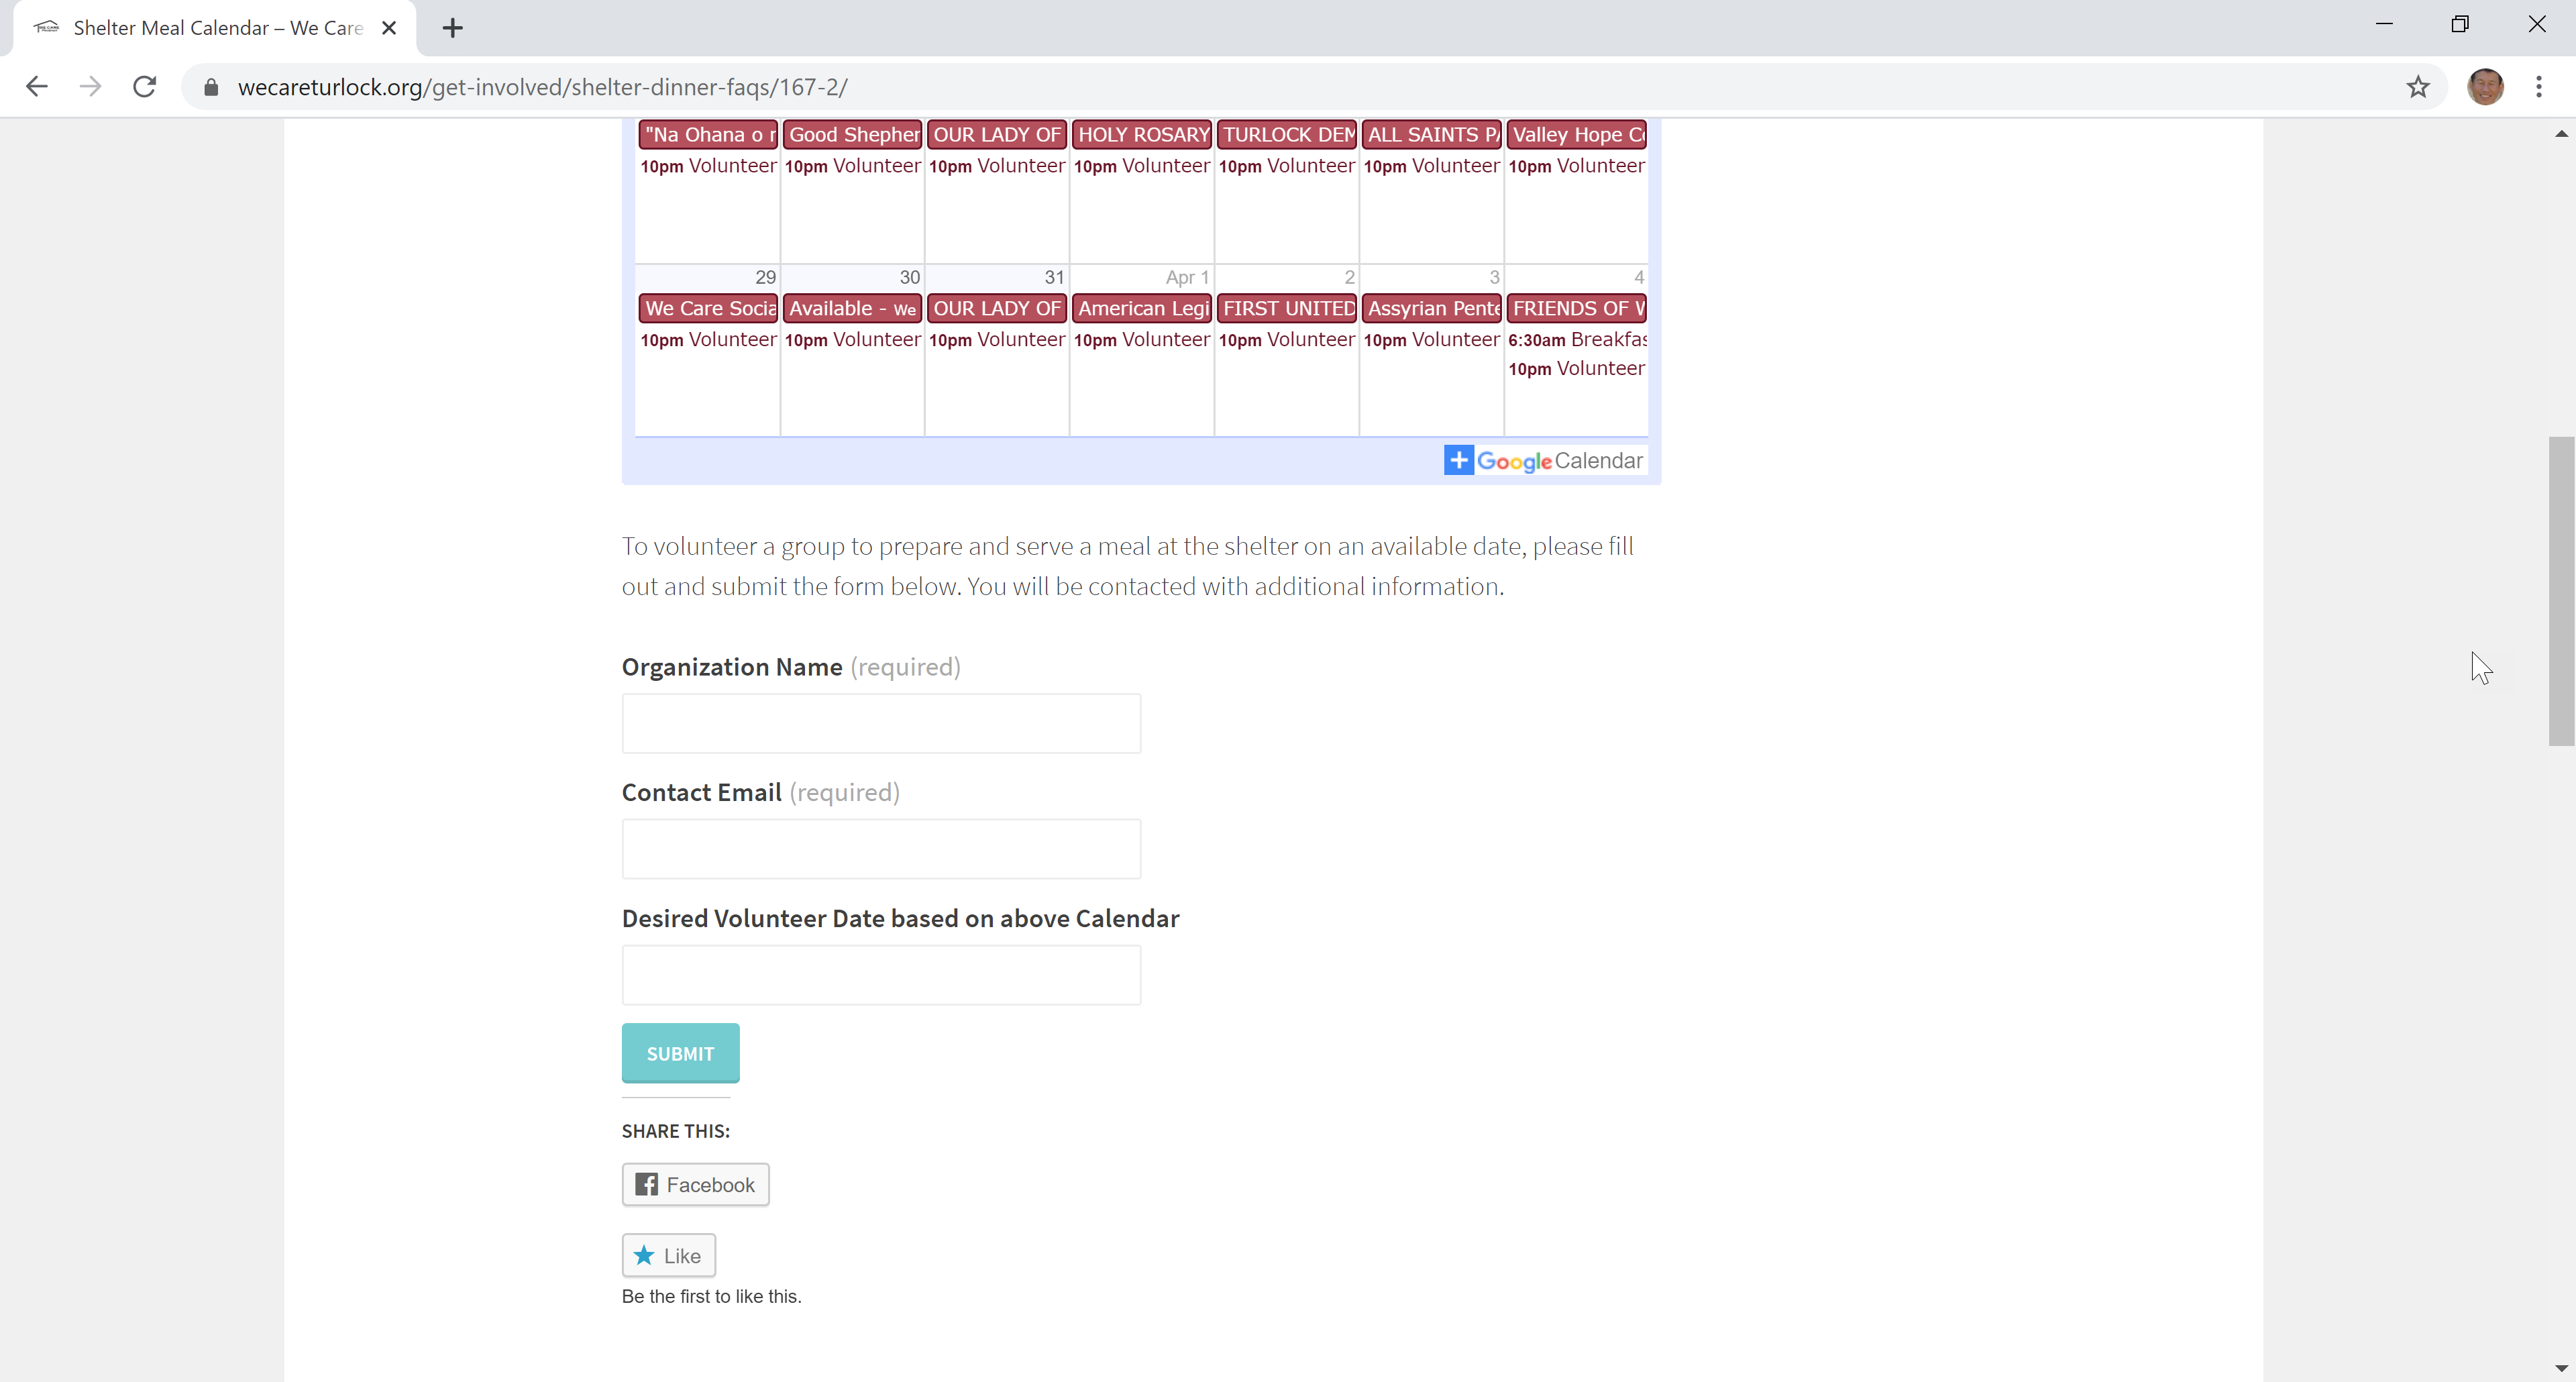Click the user profile avatar

coord(2485,87)
